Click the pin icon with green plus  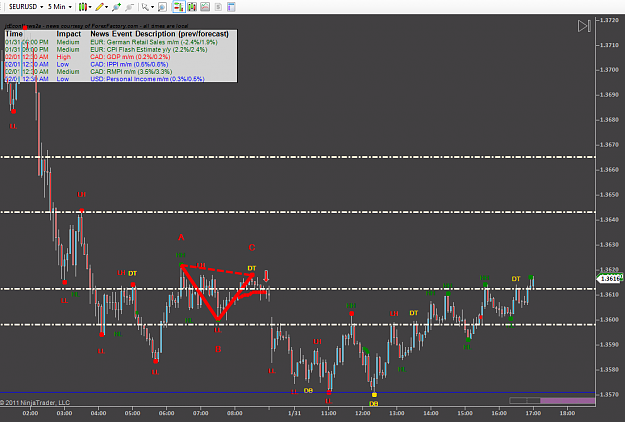coord(116,7)
